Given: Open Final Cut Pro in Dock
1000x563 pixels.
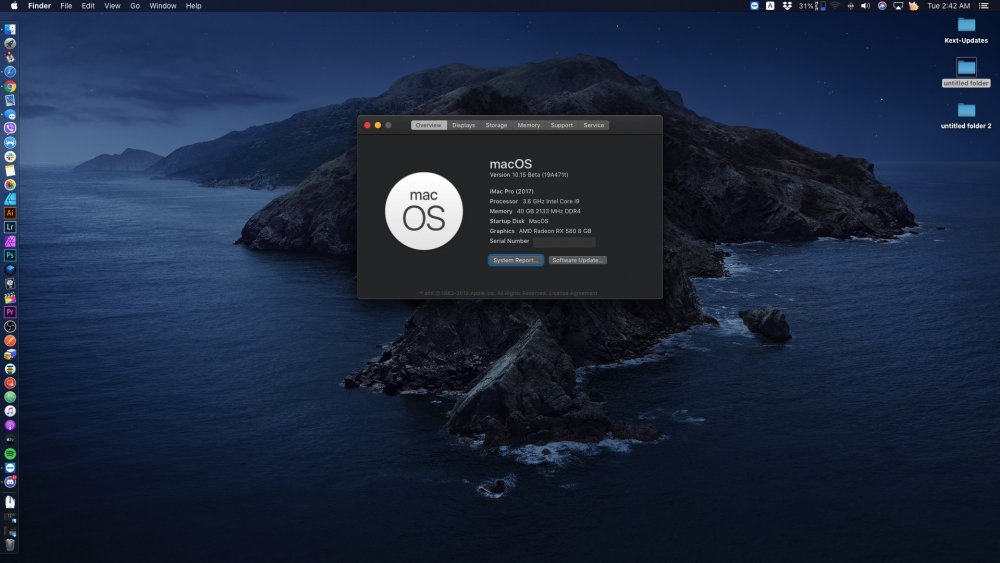Looking at the screenshot, I should point(10,298).
